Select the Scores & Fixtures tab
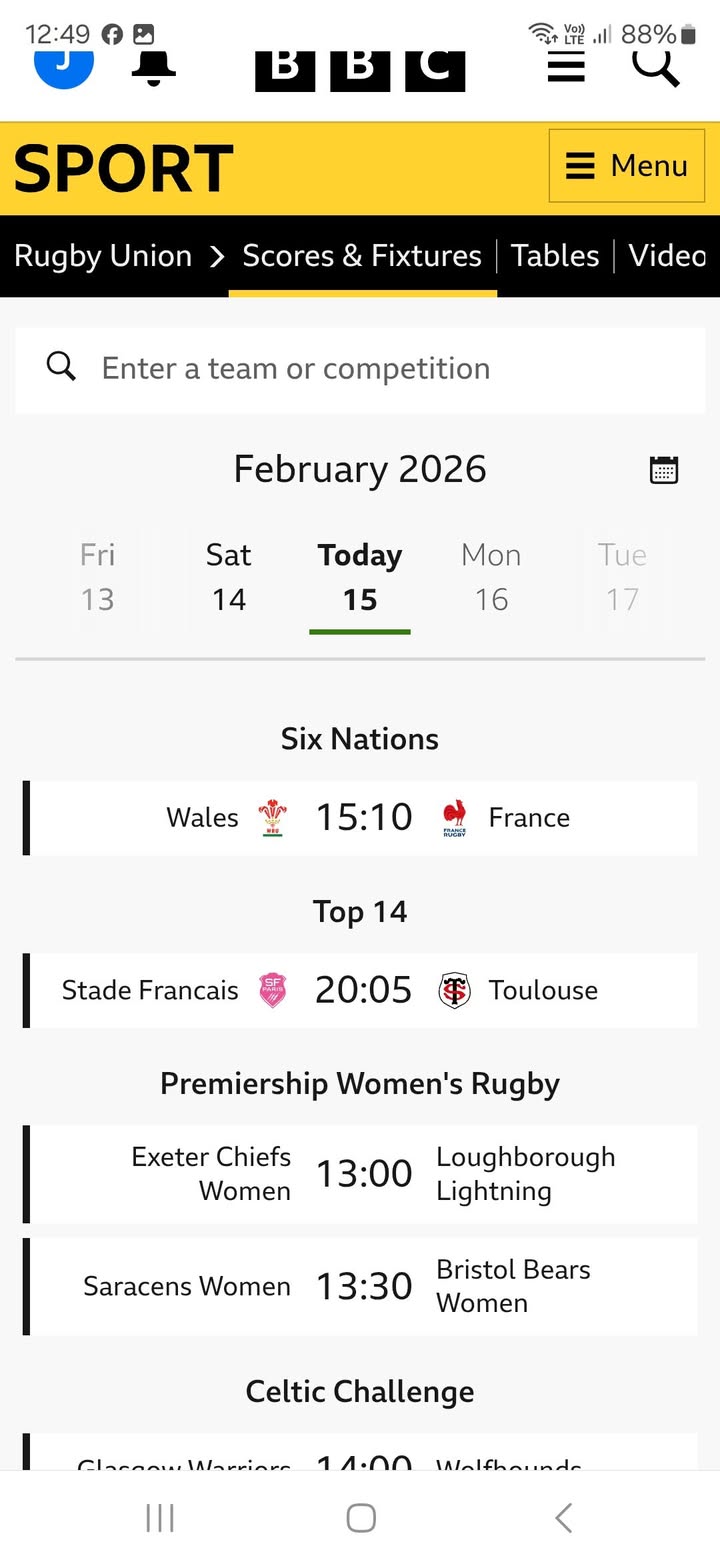Viewport: 720px width, 1560px height. click(362, 256)
